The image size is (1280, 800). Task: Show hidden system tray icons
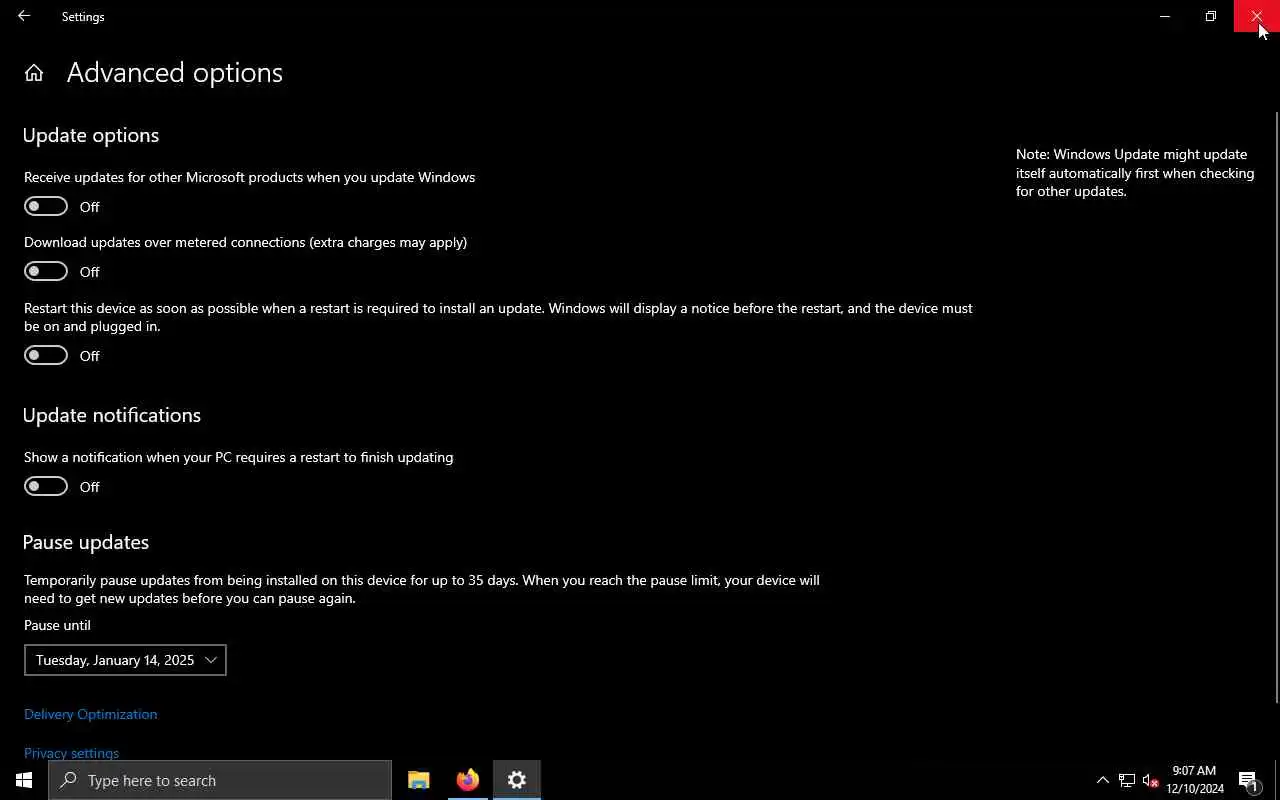1103,780
